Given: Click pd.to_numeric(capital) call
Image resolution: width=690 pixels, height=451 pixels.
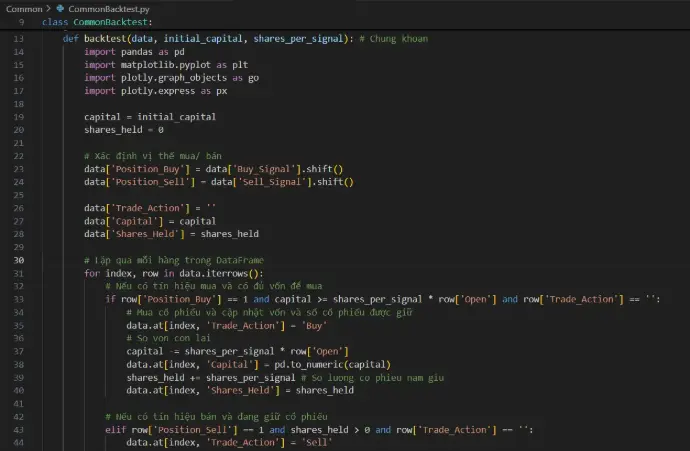Looking at the screenshot, I should [333, 364].
